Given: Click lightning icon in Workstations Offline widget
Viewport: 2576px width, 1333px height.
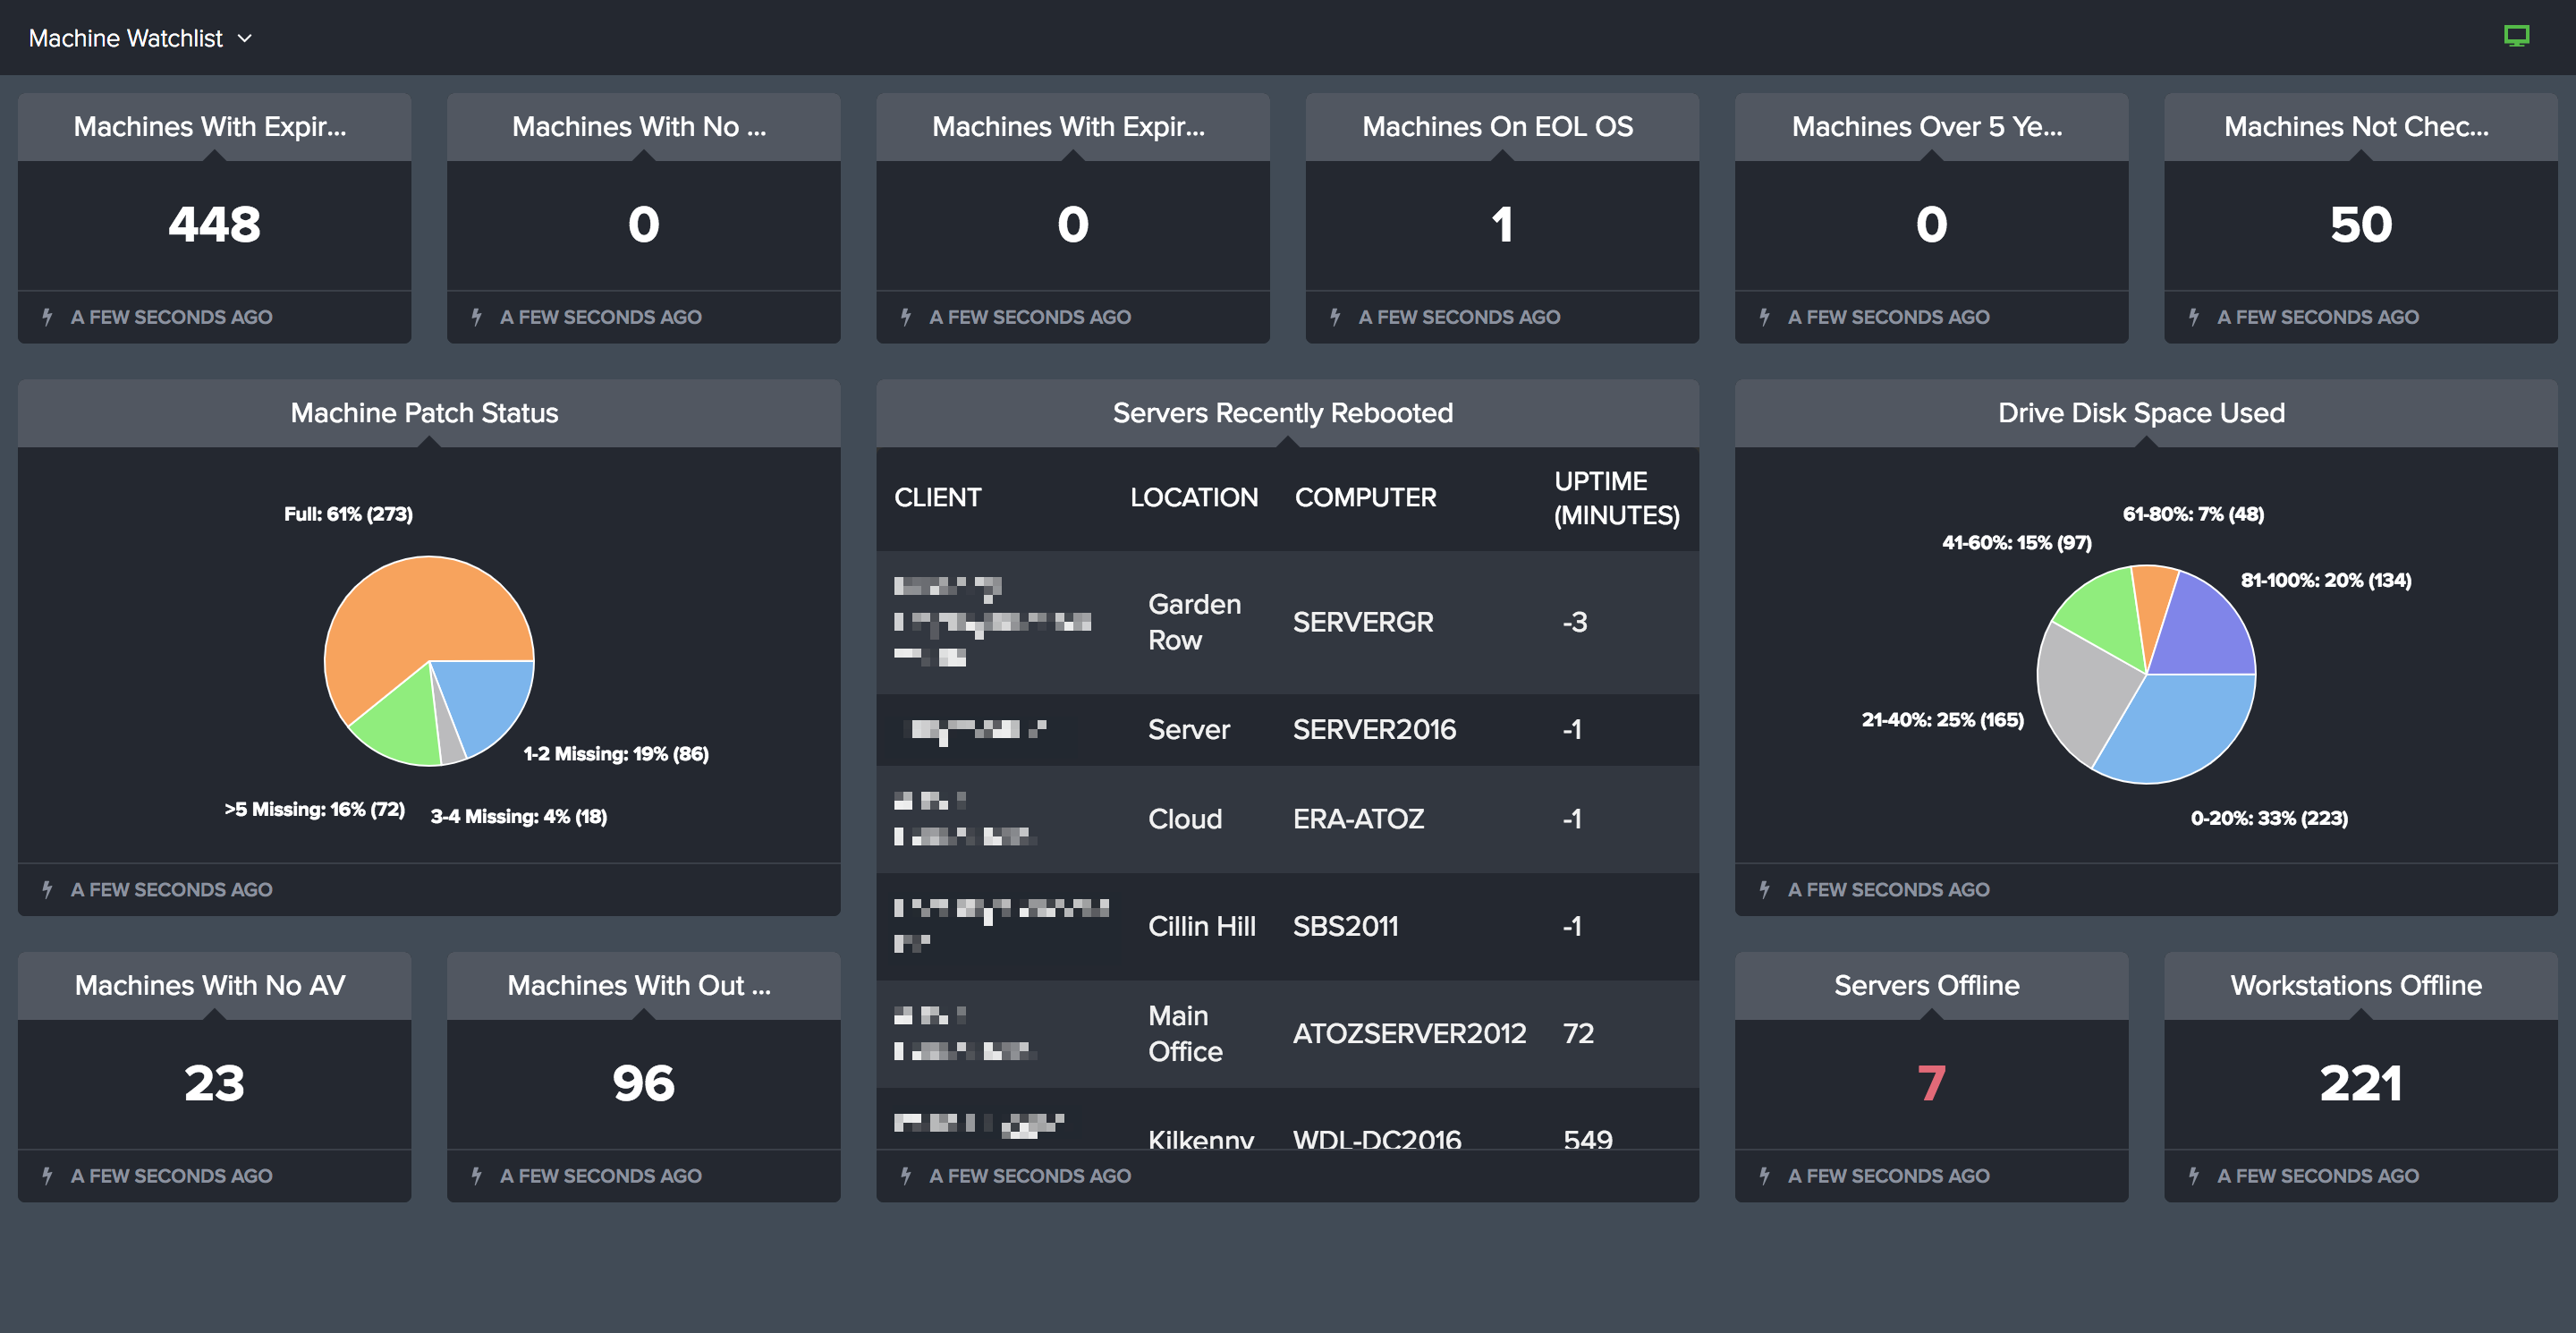Looking at the screenshot, I should click(2193, 1175).
